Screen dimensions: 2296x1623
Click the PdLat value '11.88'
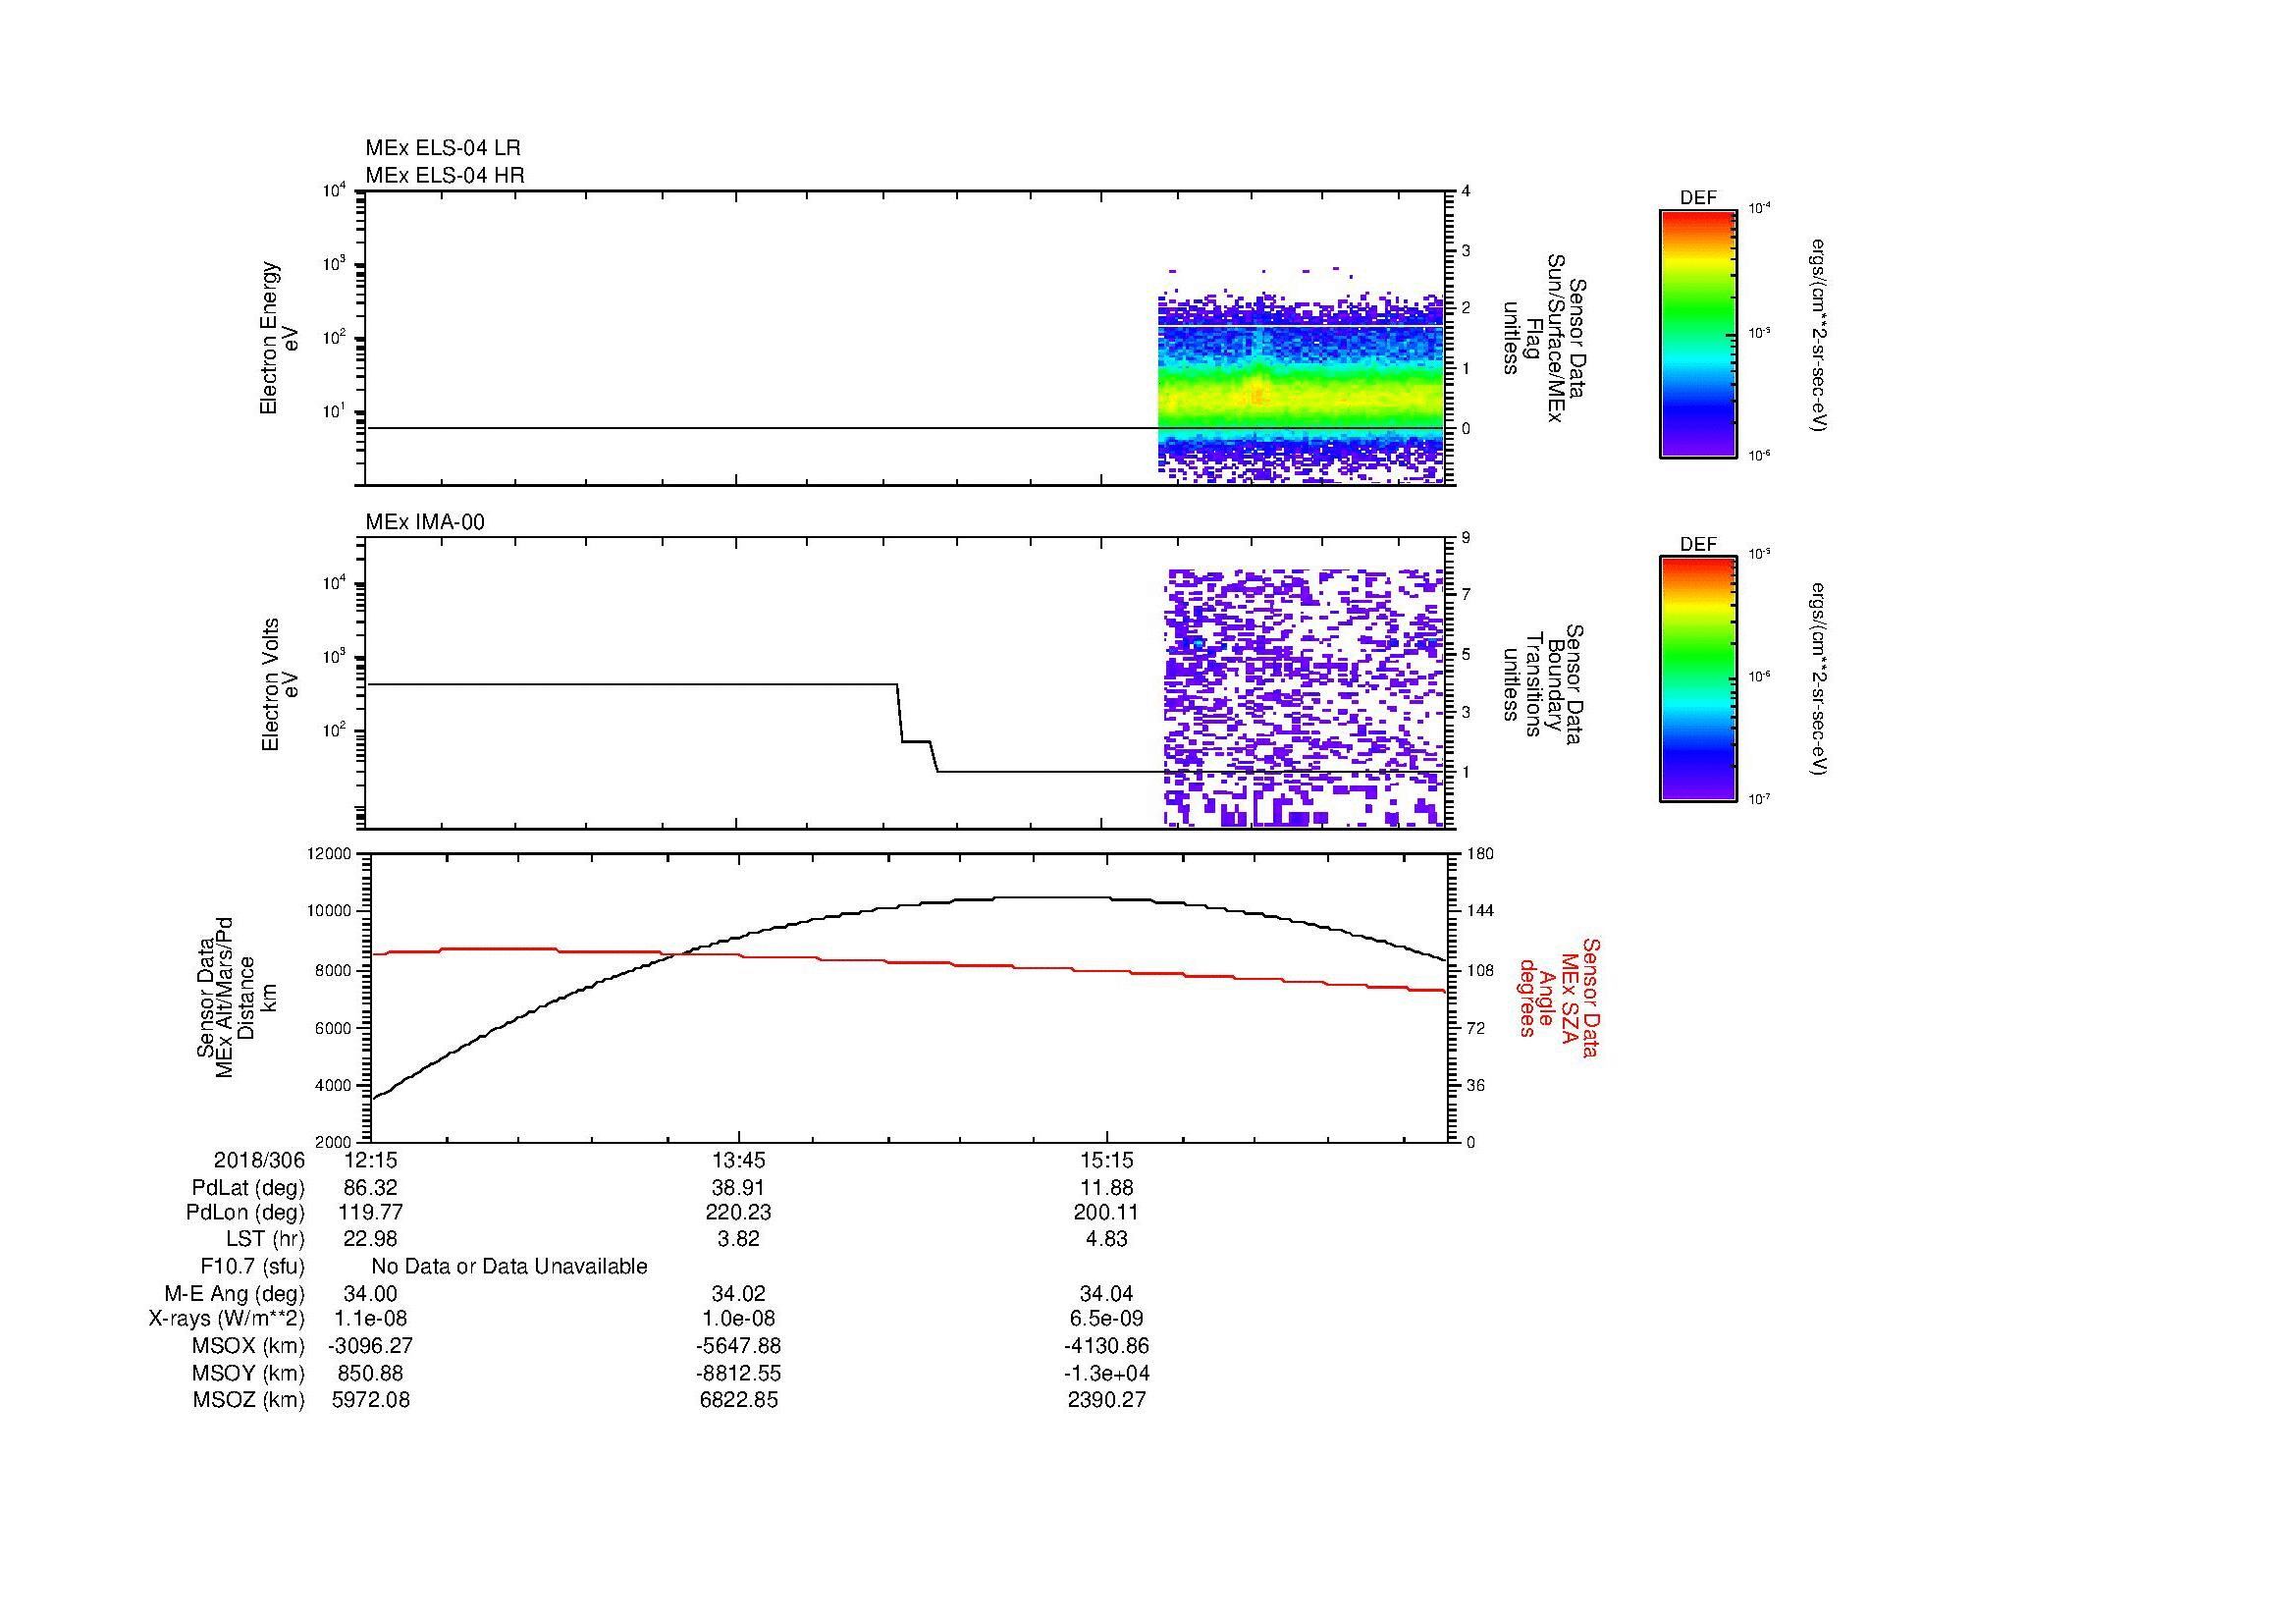(1107, 1188)
